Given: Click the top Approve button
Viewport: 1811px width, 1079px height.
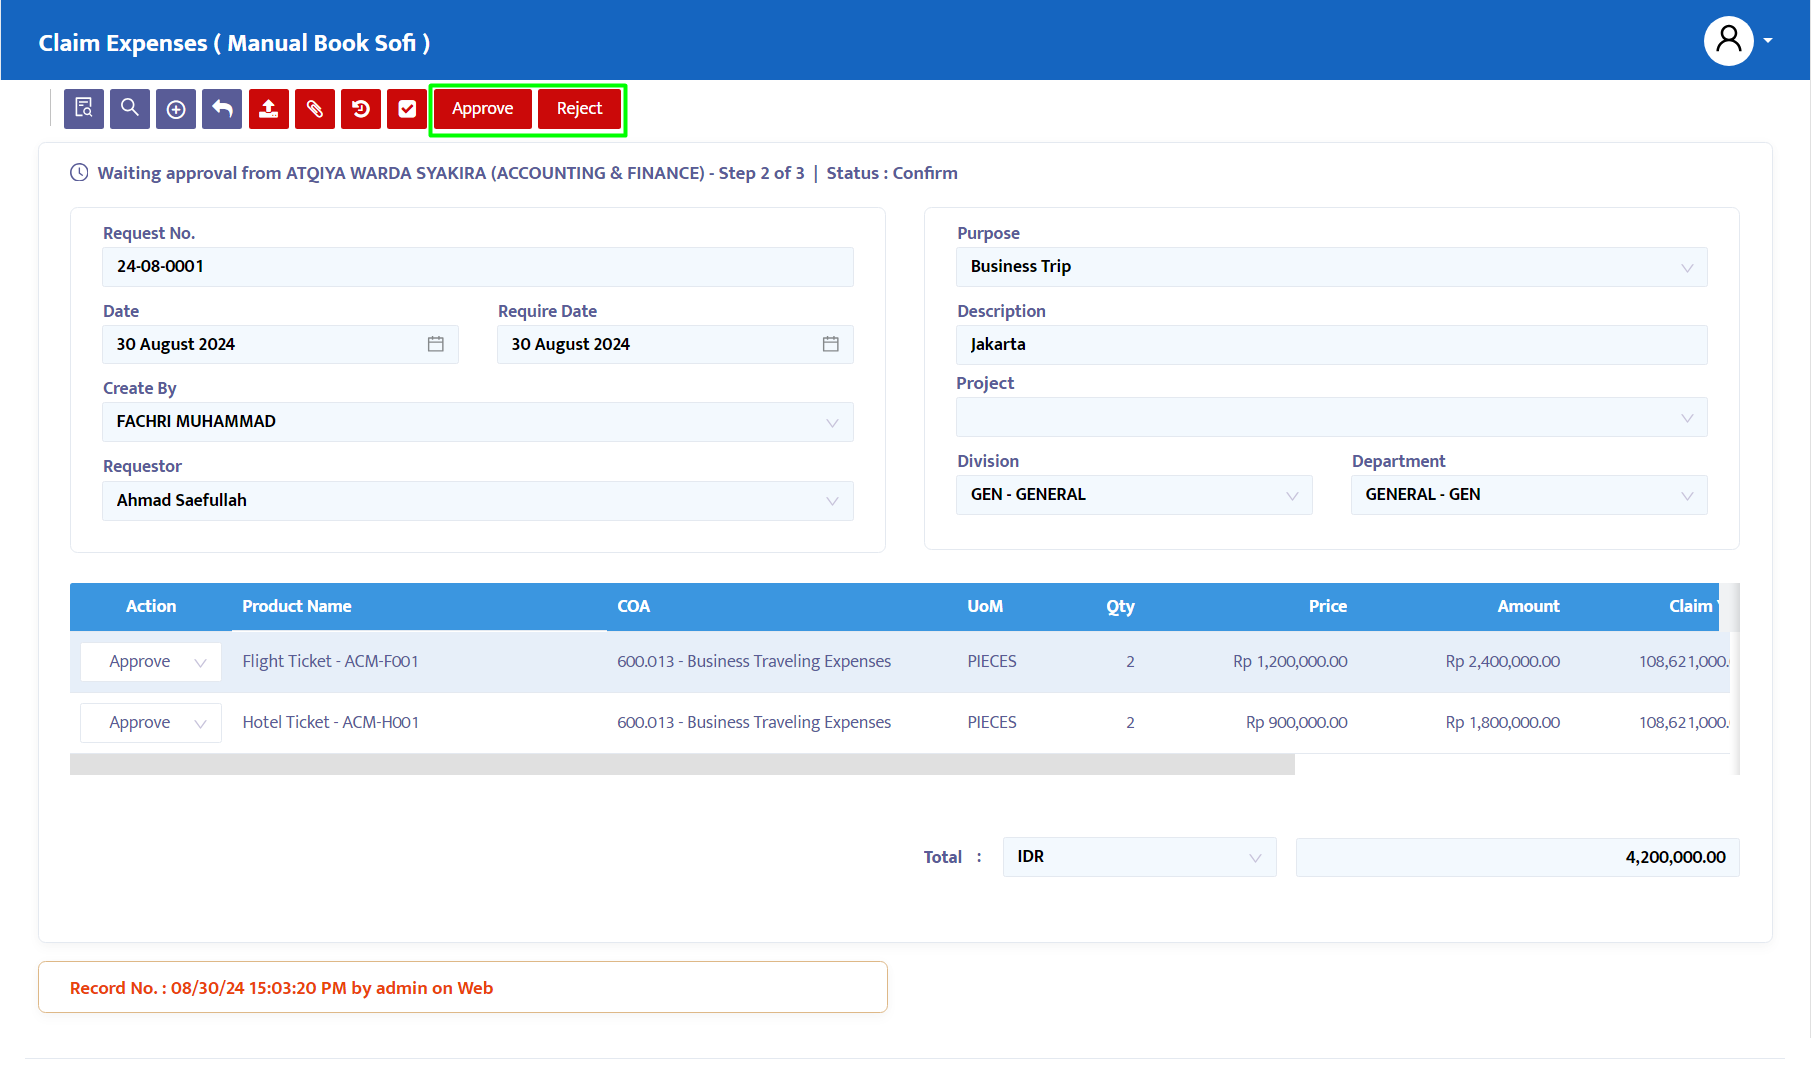Looking at the screenshot, I should coord(483,109).
